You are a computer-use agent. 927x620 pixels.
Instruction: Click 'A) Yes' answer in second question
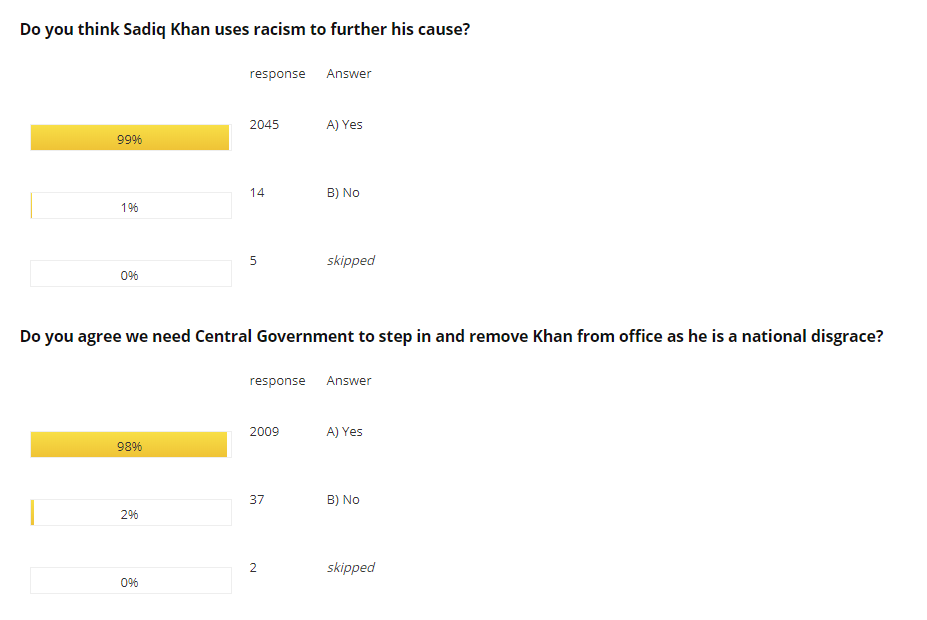point(345,431)
